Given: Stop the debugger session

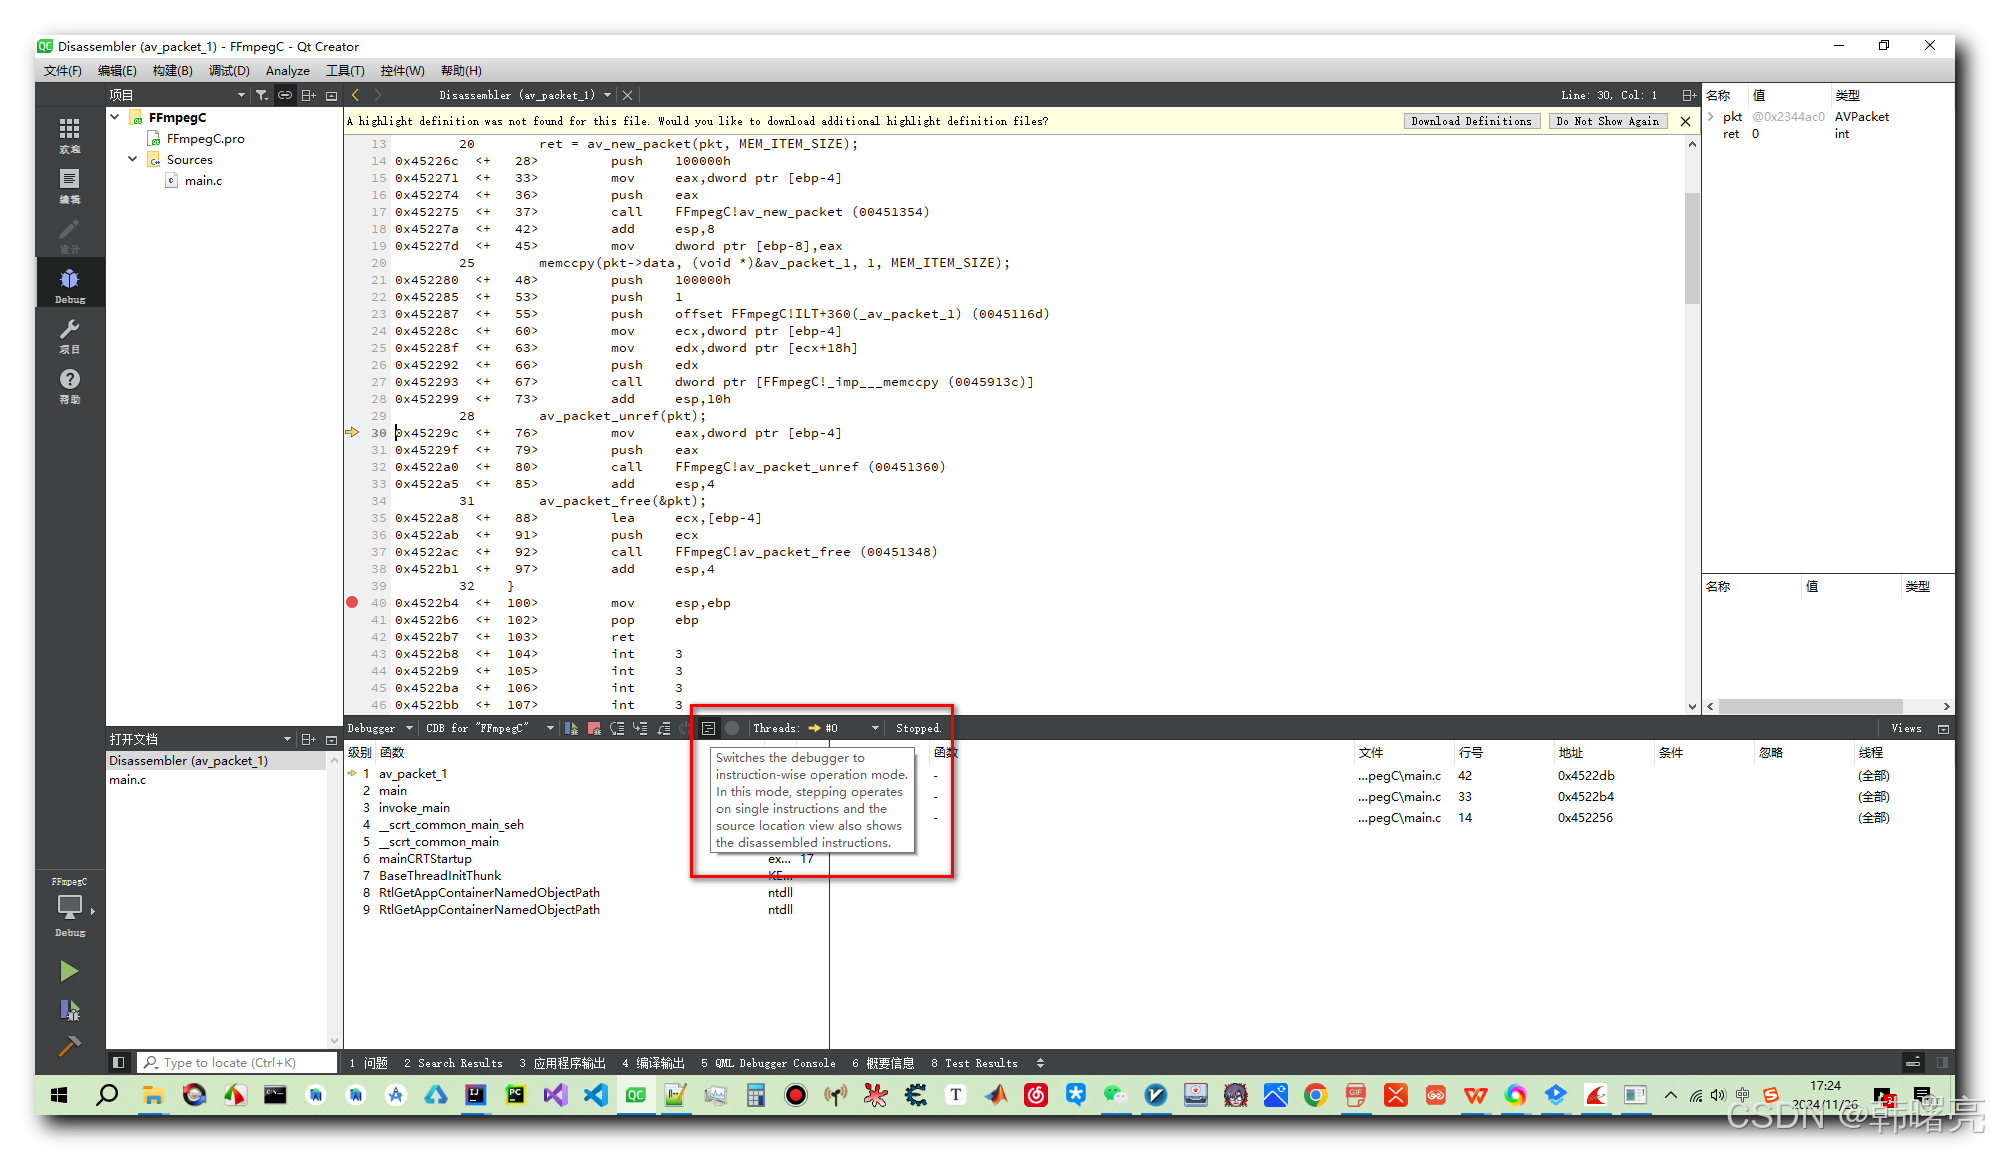Looking at the screenshot, I should [x=594, y=728].
